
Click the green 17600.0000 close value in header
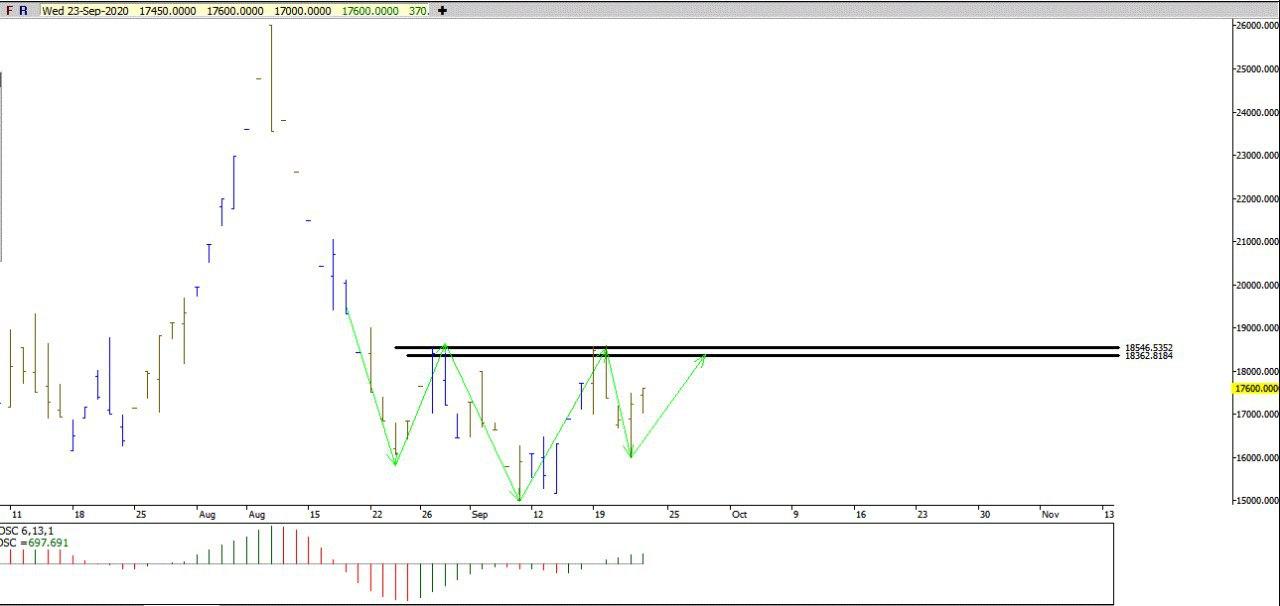pyautogui.click(x=370, y=11)
